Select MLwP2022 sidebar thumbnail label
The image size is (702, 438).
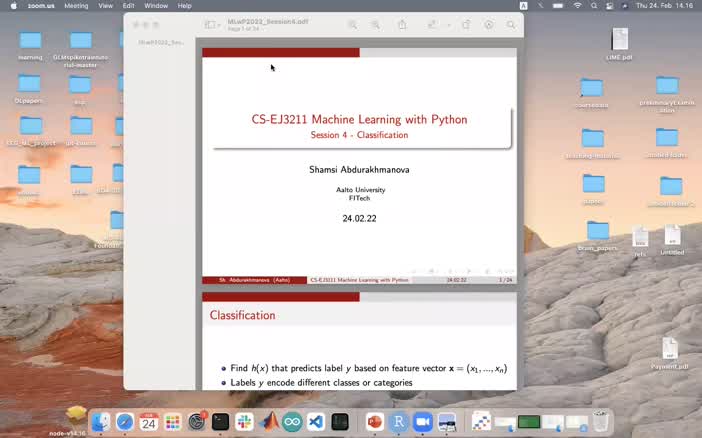(160, 43)
